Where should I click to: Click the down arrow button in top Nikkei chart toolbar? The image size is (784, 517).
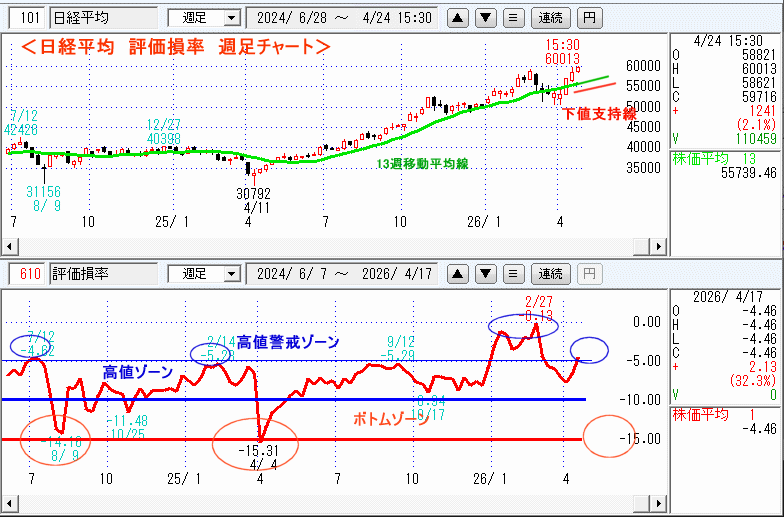(x=486, y=18)
